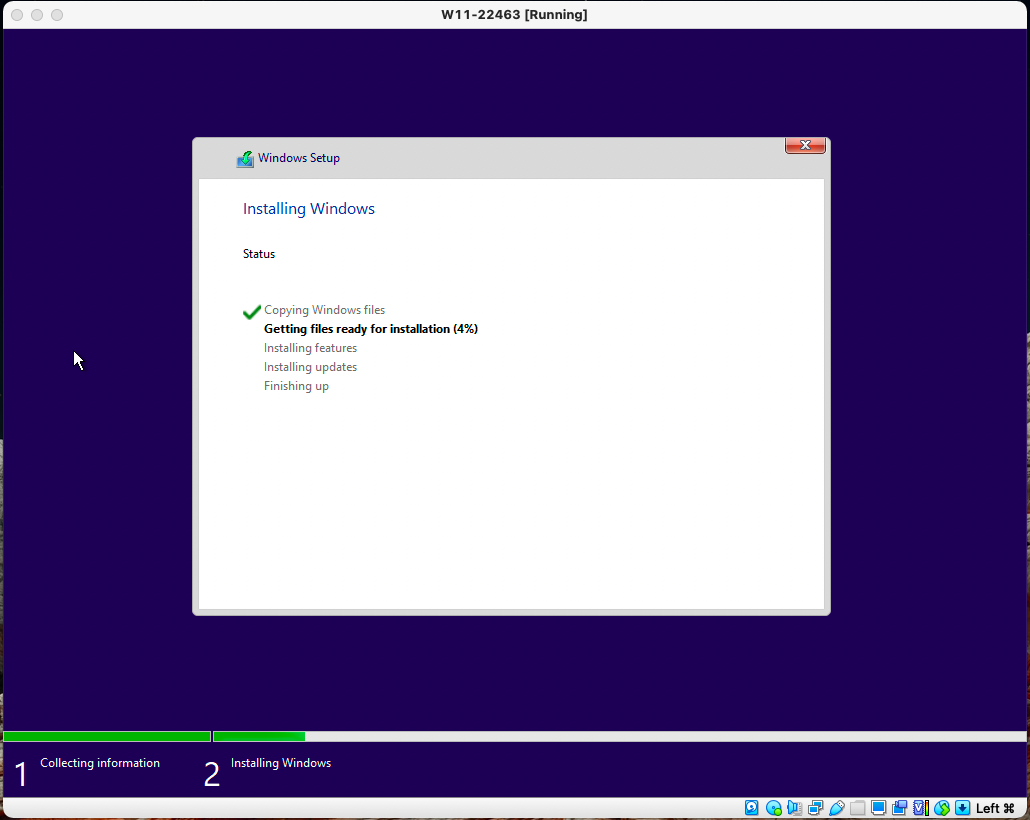Open the USB devices status icon
The height and width of the screenshot is (820, 1030).
(837, 808)
